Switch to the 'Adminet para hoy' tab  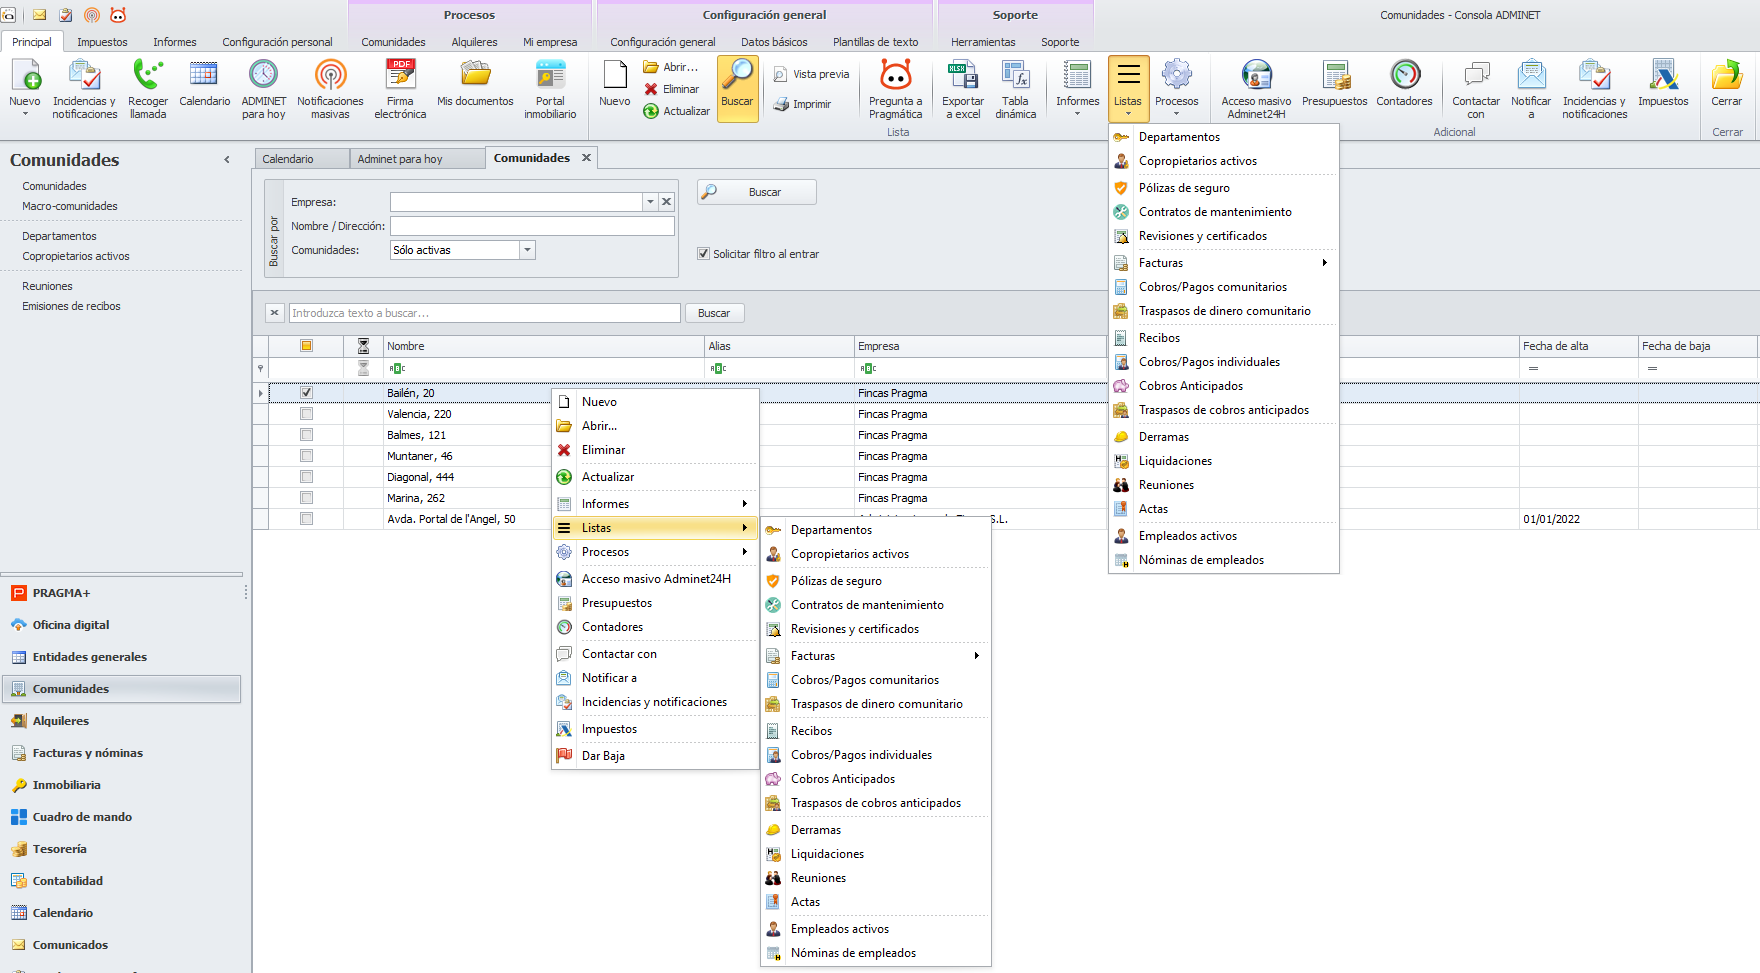pos(400,159)
